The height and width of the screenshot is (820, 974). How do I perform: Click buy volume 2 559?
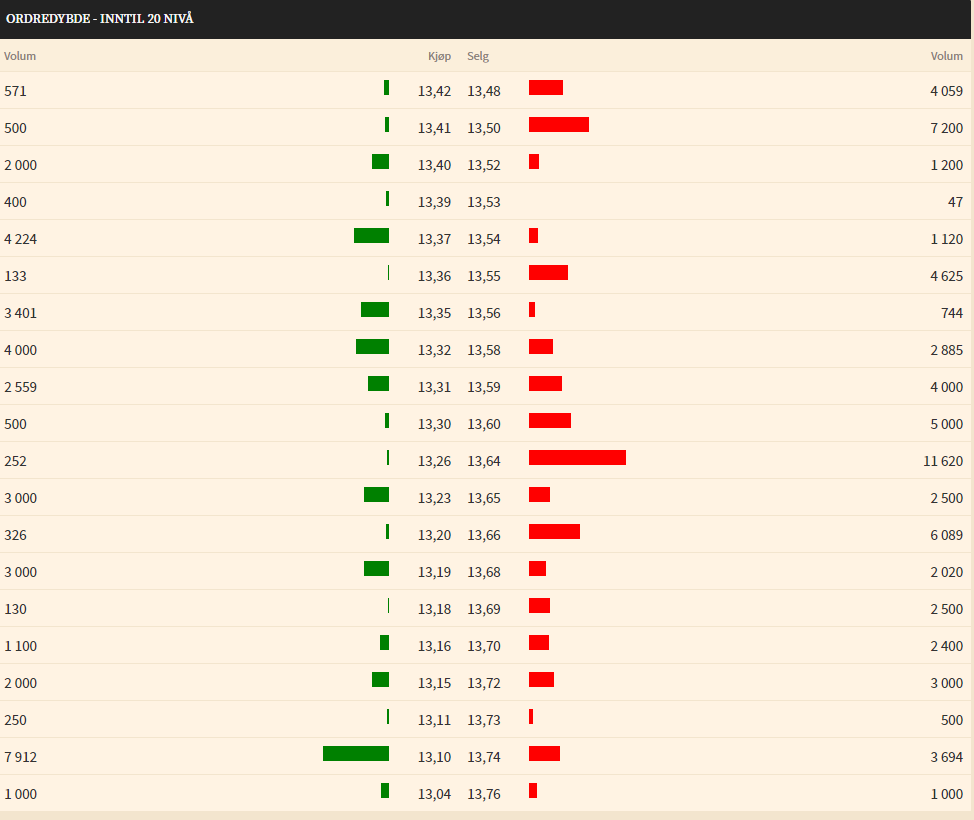click(x=20, y=387)
